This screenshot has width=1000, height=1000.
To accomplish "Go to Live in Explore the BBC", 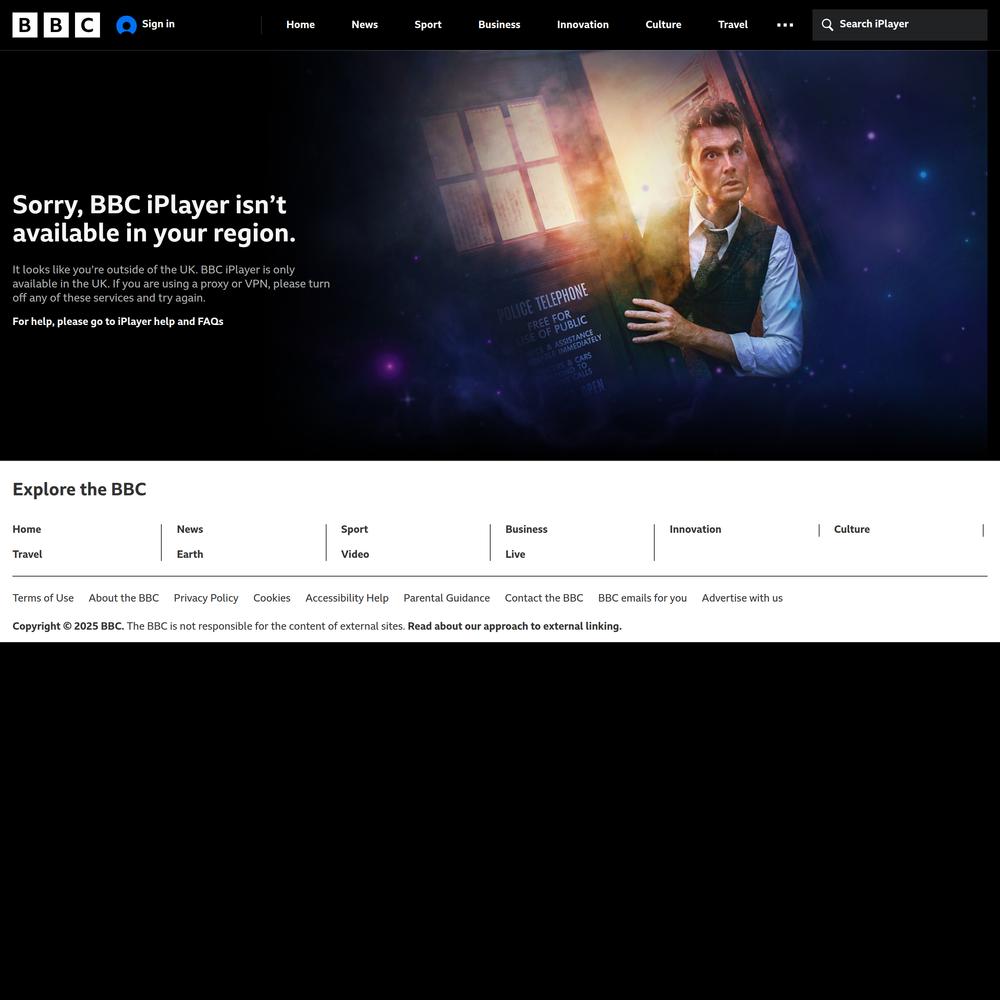I will [x=515, y=554].
